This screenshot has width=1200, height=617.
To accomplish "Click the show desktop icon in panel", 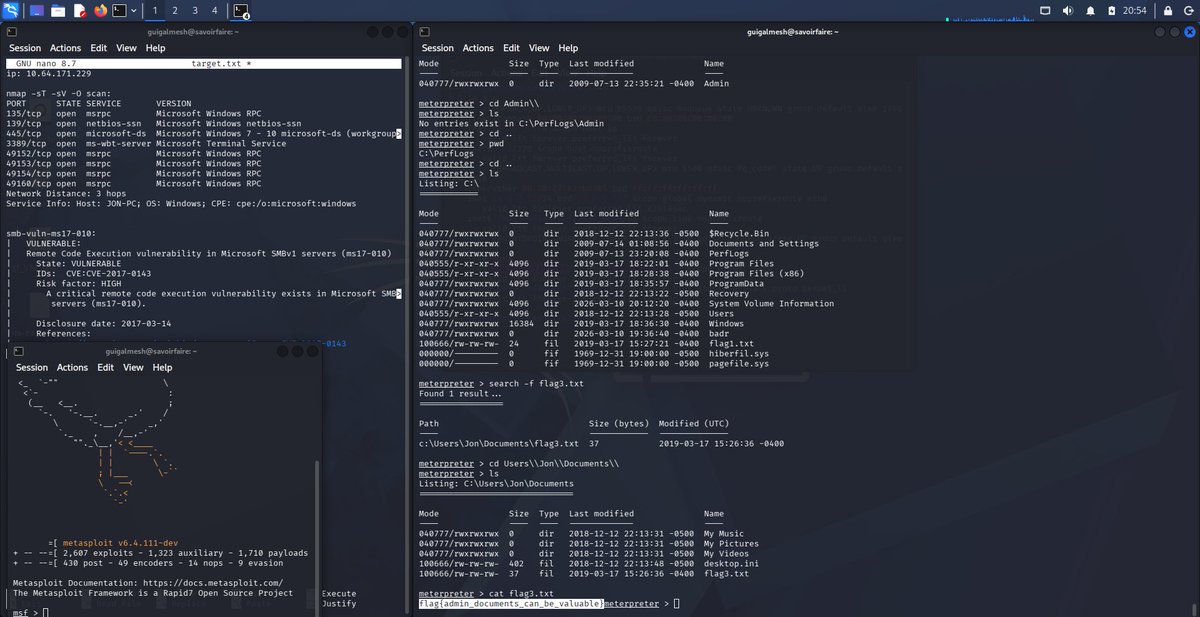I will tap(37, 10).
